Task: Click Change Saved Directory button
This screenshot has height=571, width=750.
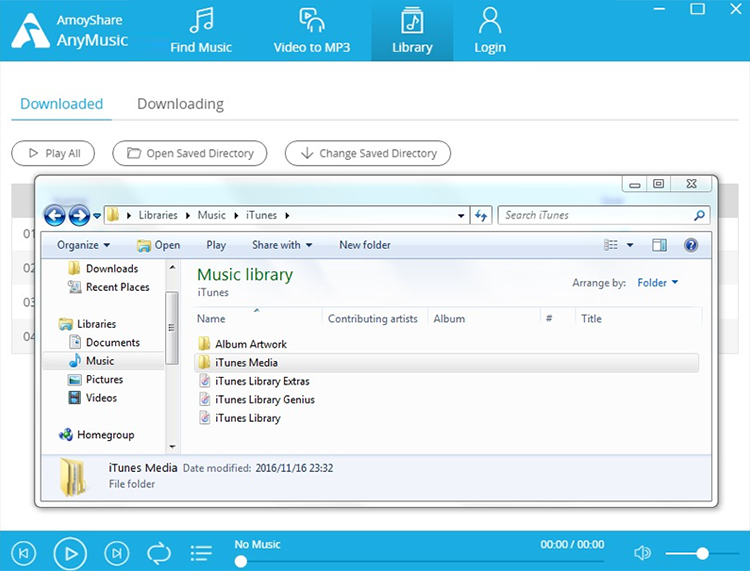Action: [x=368, y=153]
